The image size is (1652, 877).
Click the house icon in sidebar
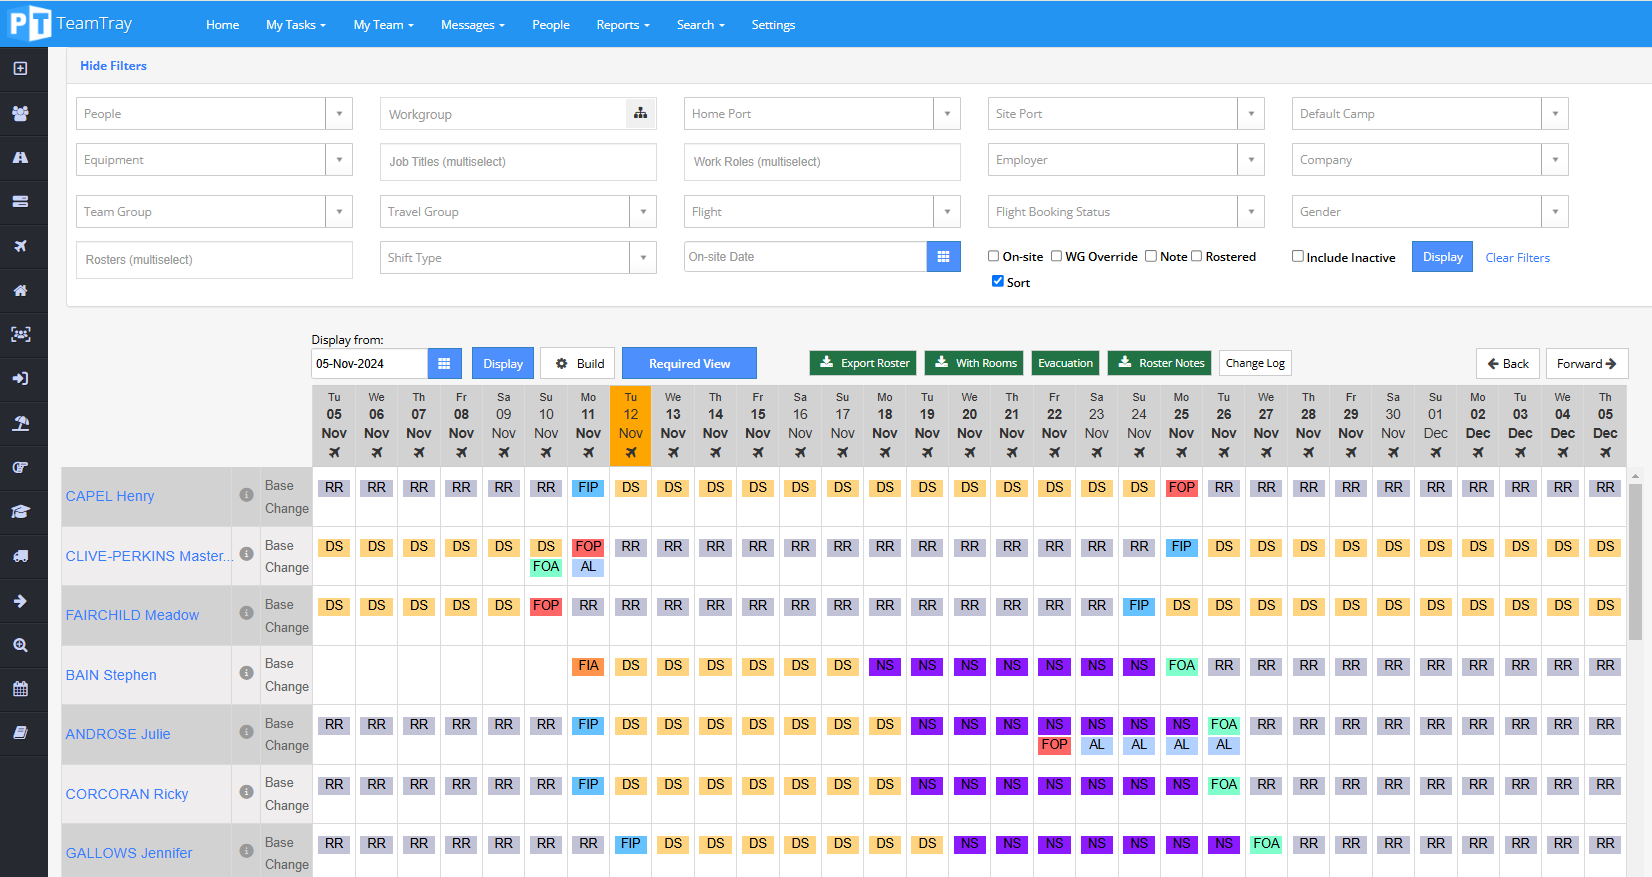(20, 290)
